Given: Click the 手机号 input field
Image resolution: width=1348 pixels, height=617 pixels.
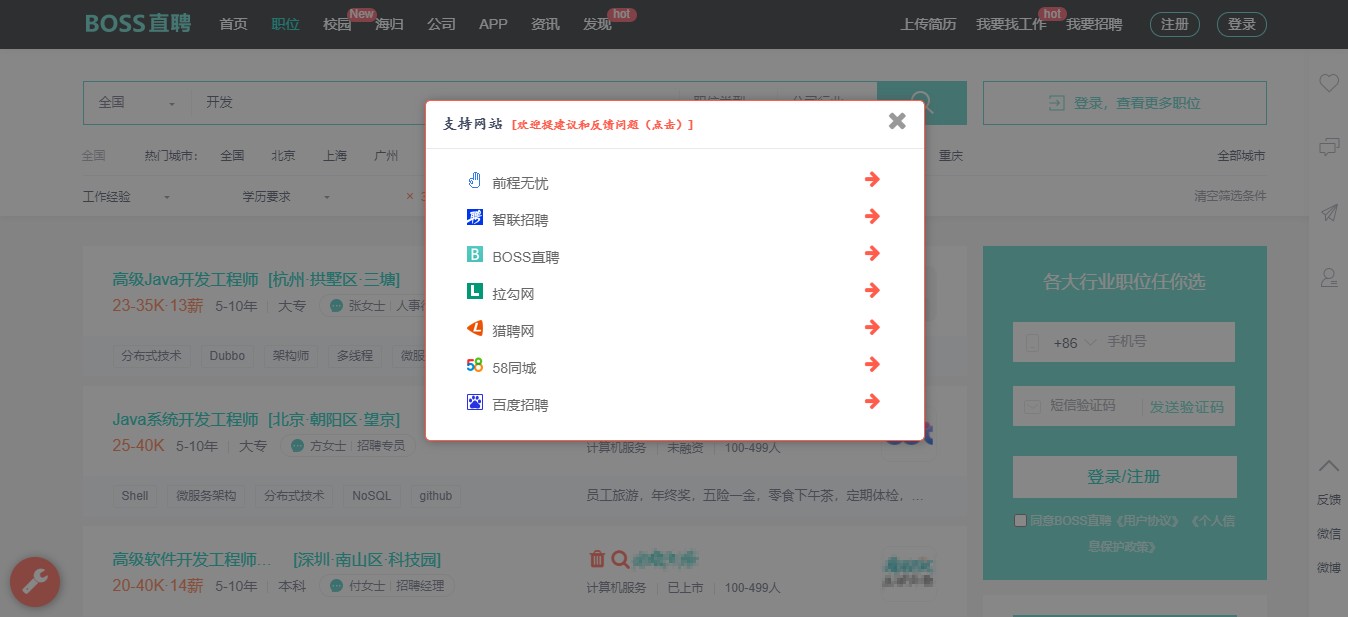Looking at the screenshot, I should coord(1167,342).
